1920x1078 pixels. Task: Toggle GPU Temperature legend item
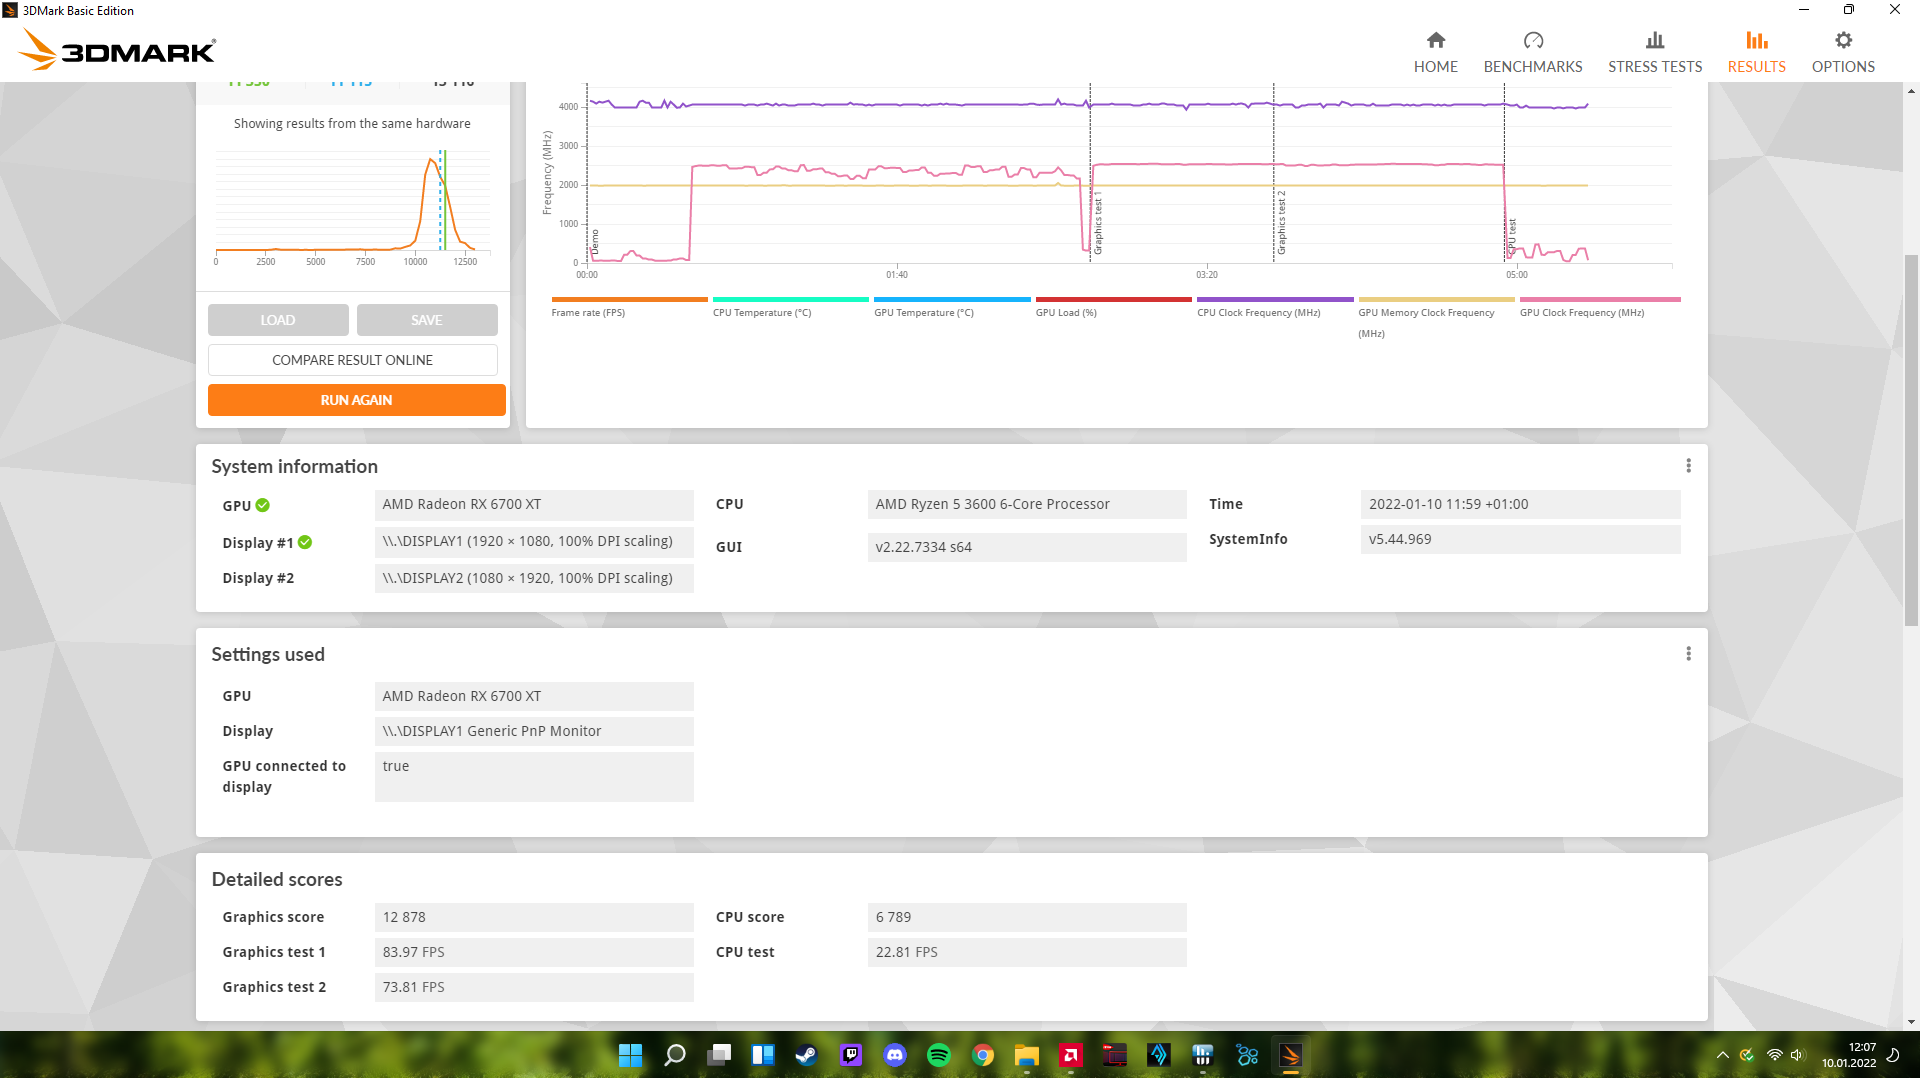point(952,307)
